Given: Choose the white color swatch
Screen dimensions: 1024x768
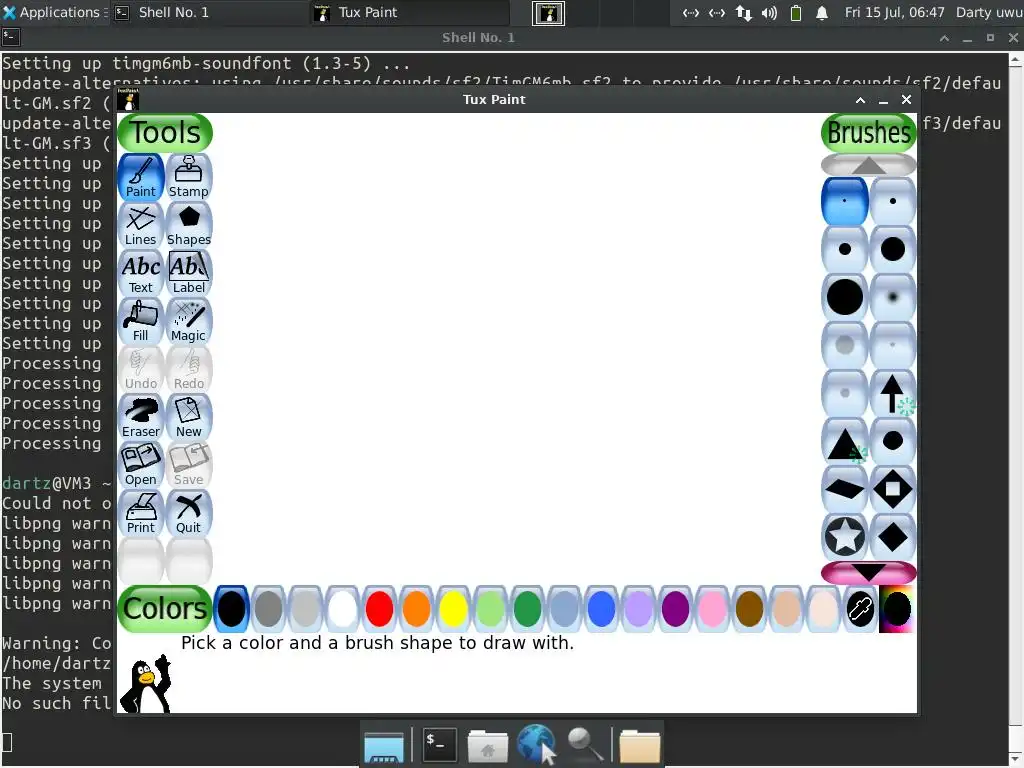Looking at the screenshot, I should [342, 609].
